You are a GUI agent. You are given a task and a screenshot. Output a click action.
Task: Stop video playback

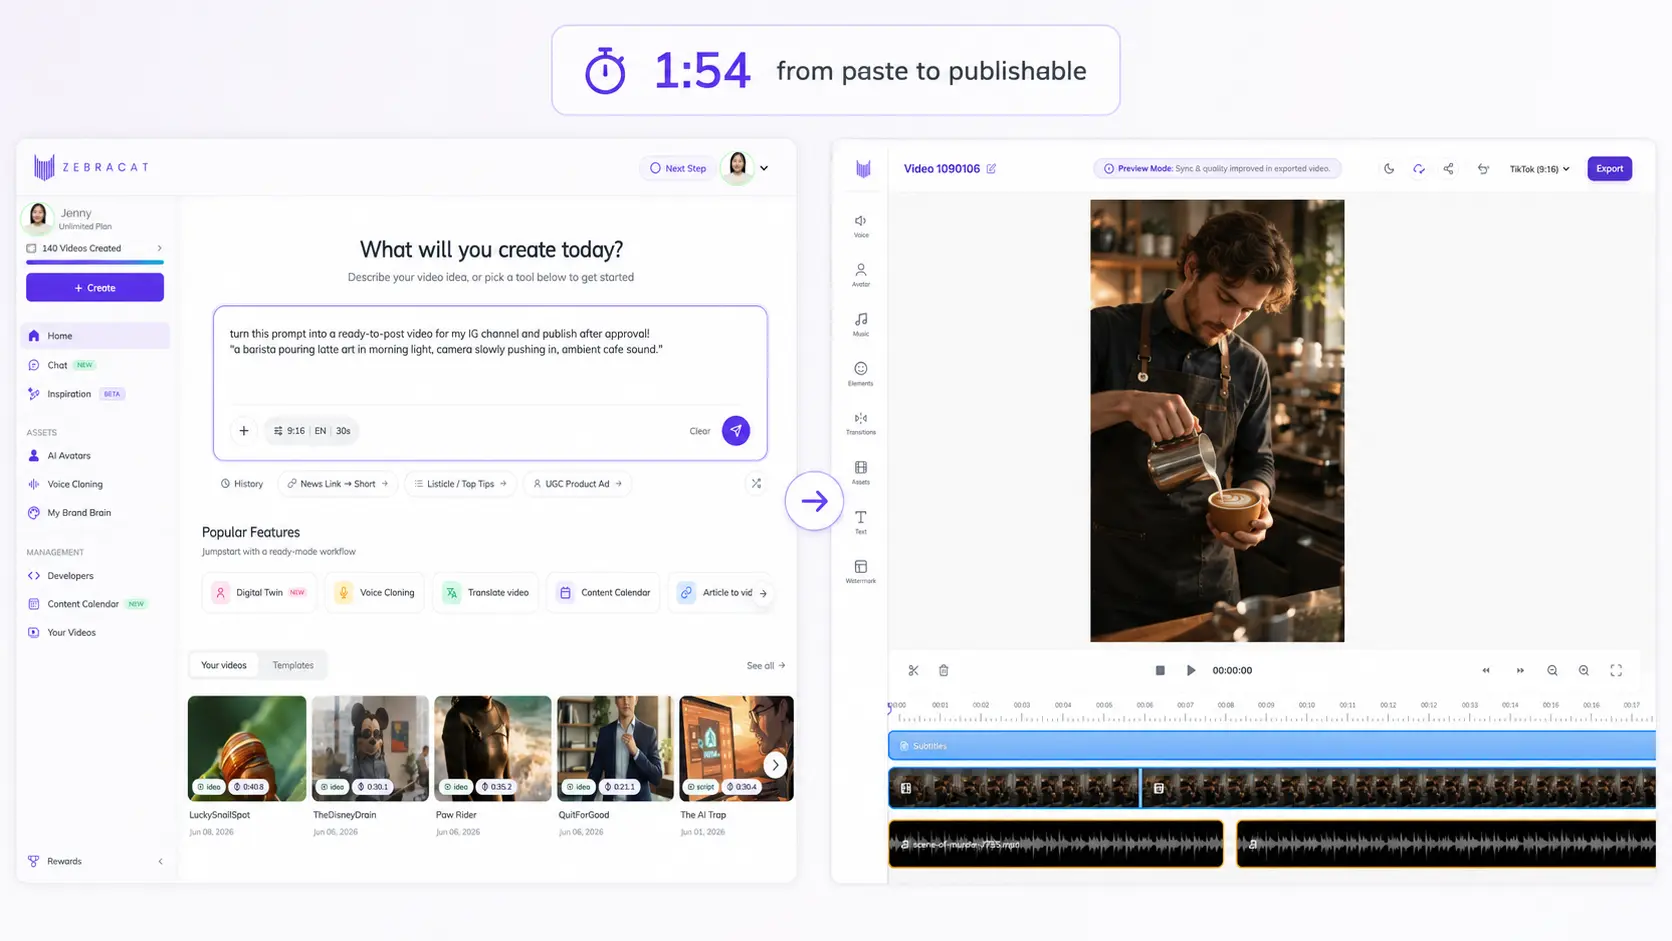[1160, 670]
